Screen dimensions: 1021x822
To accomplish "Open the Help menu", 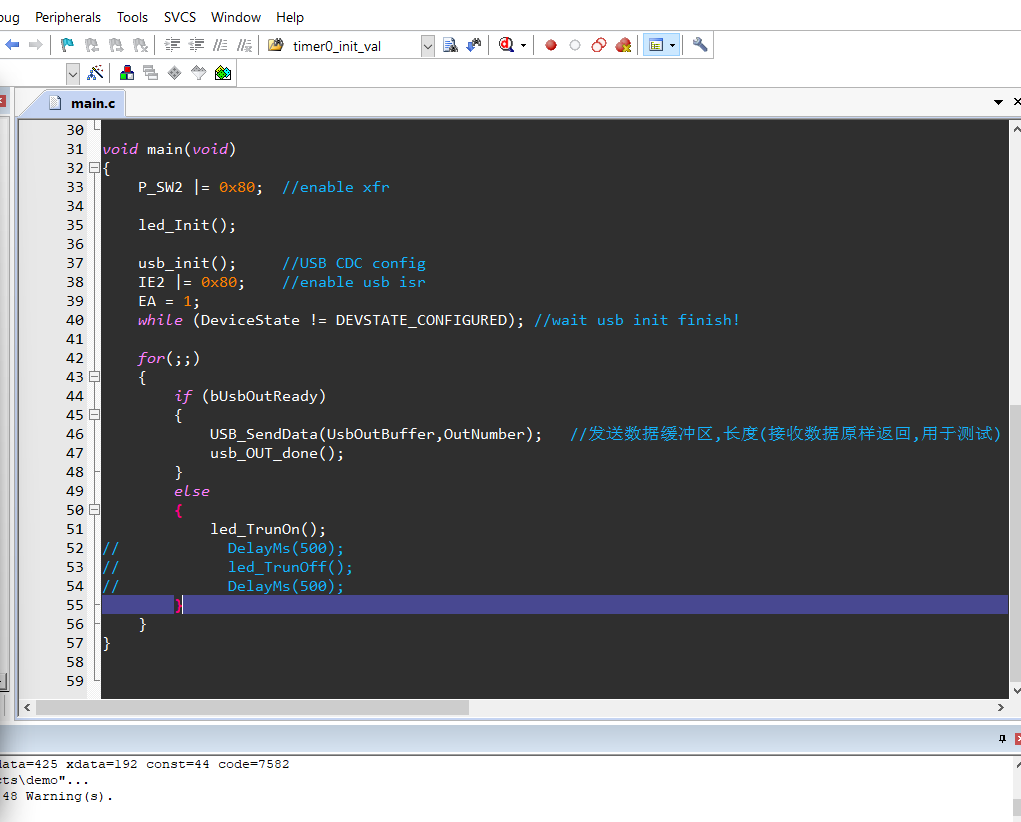I will (290, 17).
